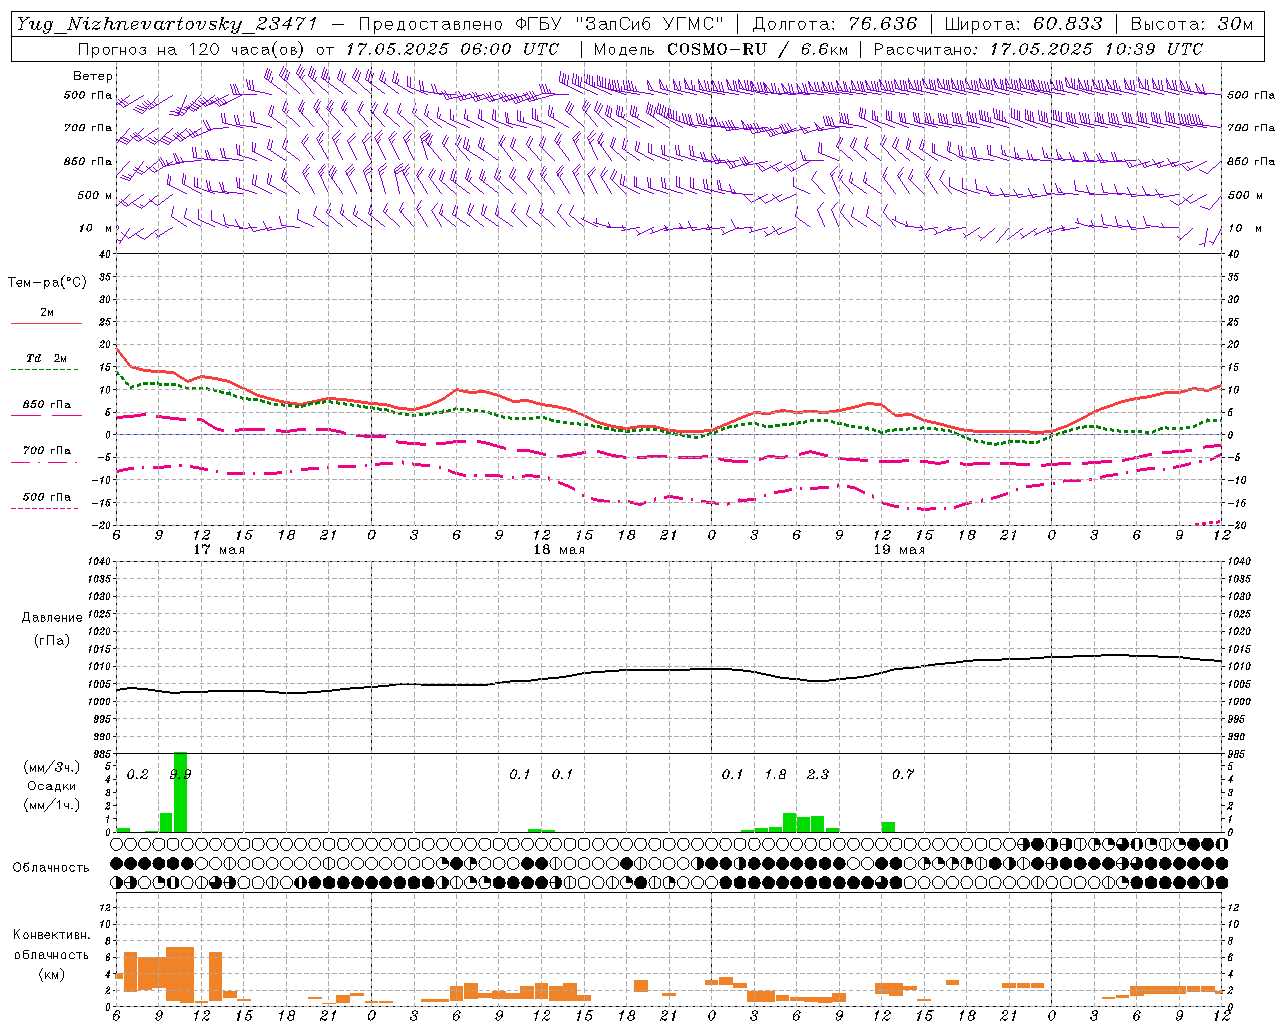
Task: Click the tallest green precipitation bar
Action: [180, 792]
